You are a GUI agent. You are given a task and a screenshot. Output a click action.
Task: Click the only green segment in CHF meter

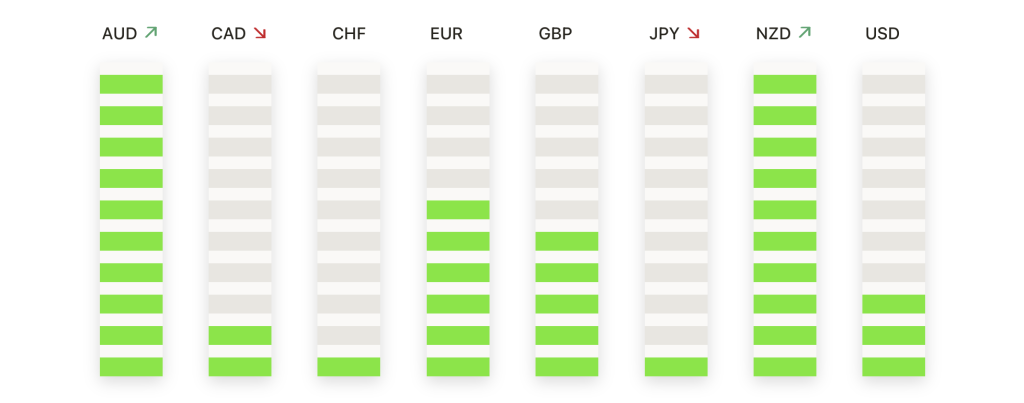(x=349, y=366)
